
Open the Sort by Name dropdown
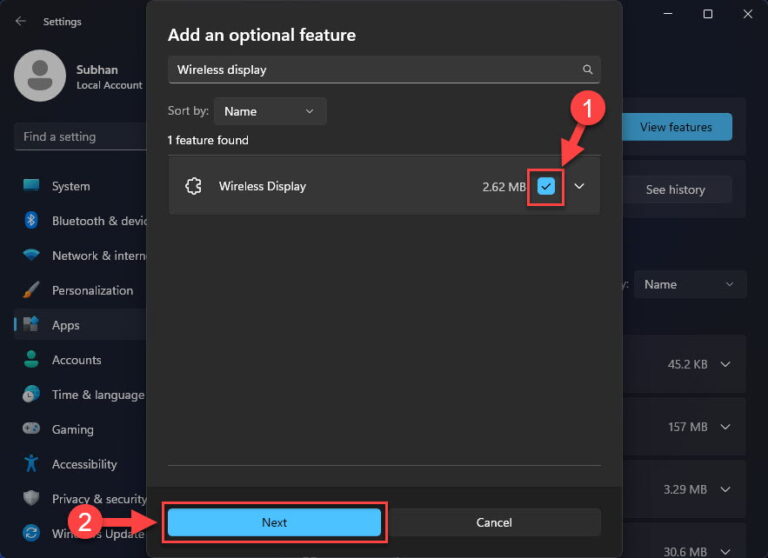click(269, 111)
